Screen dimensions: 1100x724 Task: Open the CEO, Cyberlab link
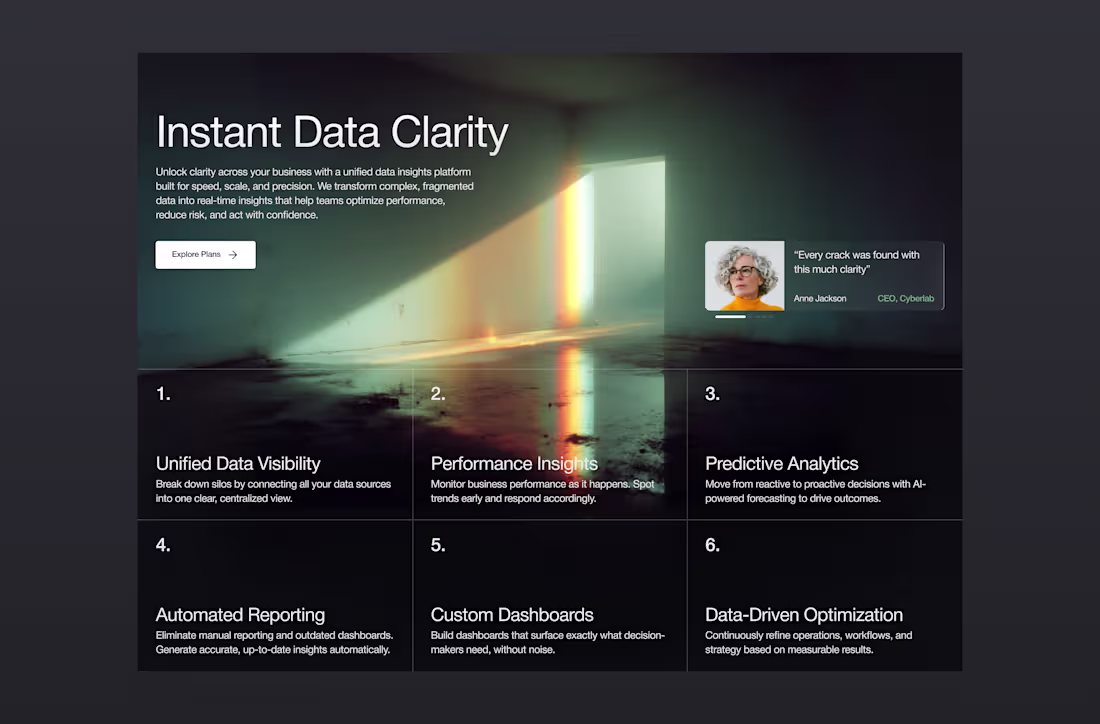(906, 298)
